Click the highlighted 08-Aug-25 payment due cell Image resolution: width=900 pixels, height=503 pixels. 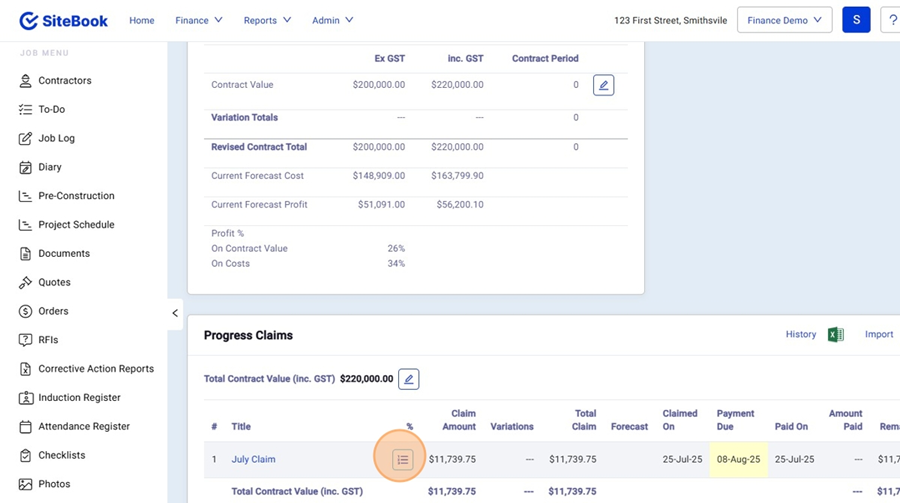pos(737,460)
